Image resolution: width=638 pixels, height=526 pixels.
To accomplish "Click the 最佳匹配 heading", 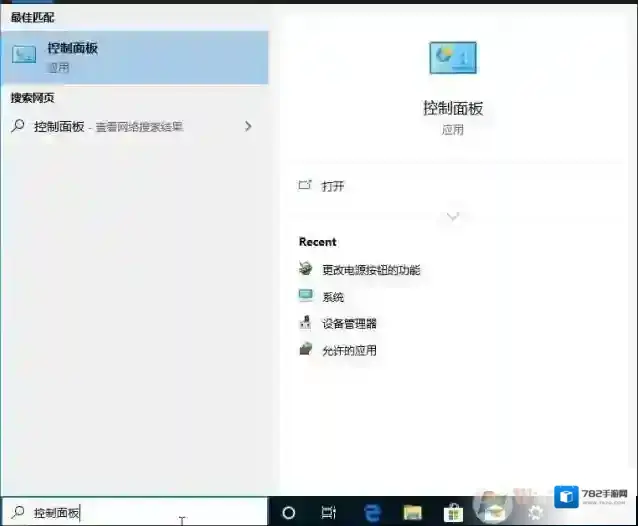I will click(32, 17).
